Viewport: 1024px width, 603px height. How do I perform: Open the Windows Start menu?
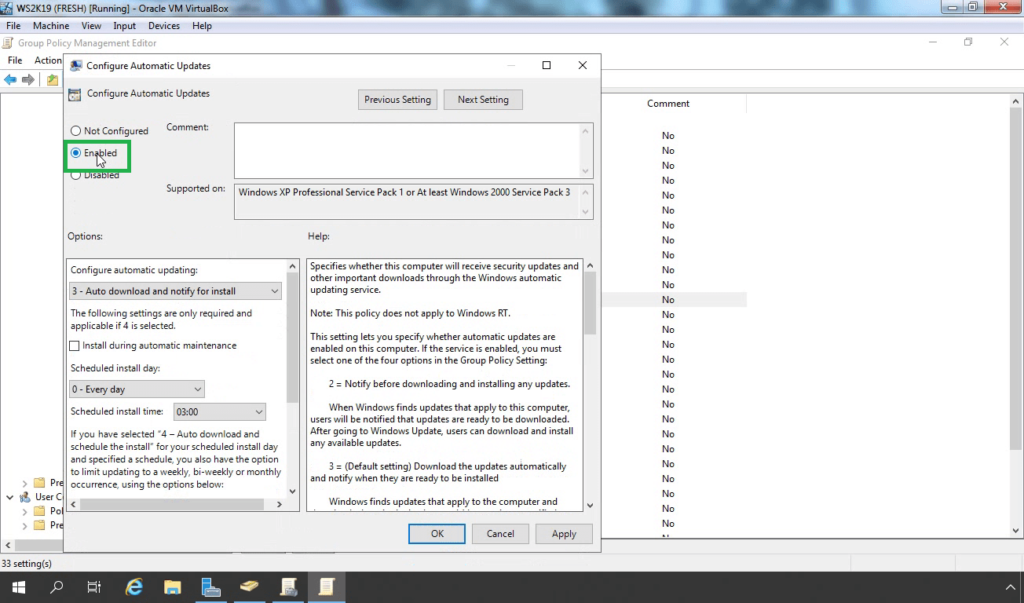pyautogui.click(x=18, y=587)
